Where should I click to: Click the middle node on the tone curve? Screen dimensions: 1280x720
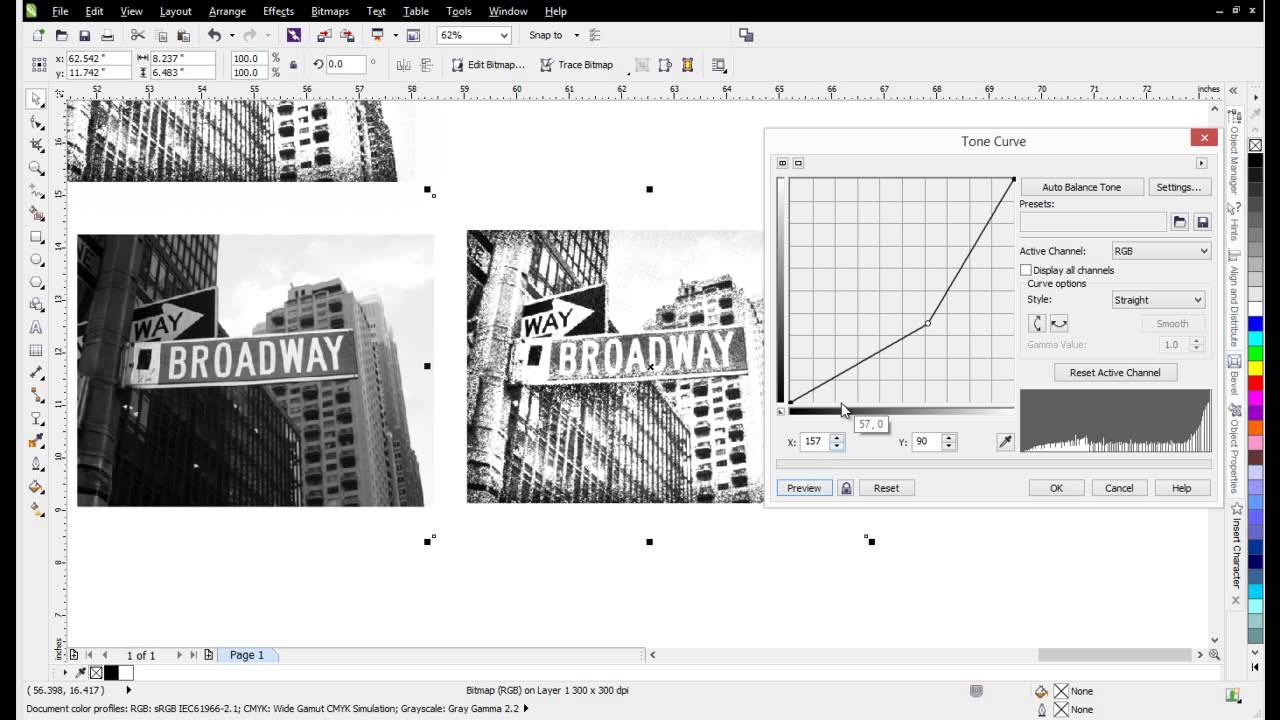click(928, 323)
